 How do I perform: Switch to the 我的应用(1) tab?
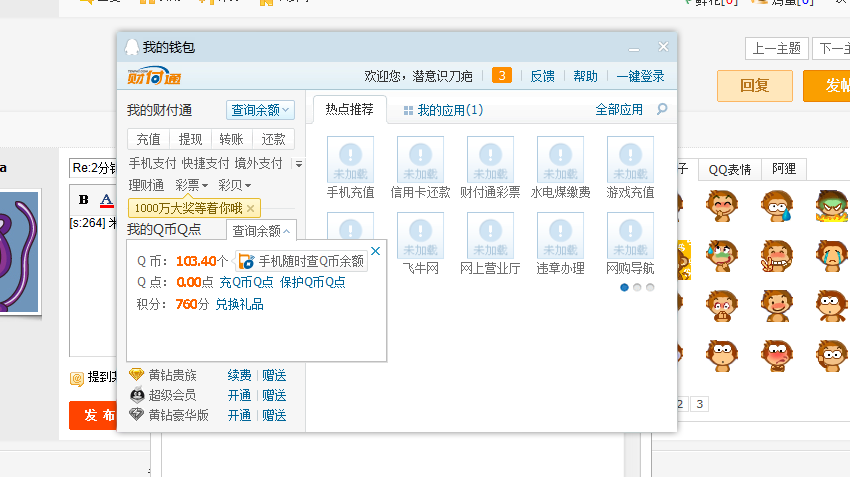pyautogui.click(x=443, y=110)
